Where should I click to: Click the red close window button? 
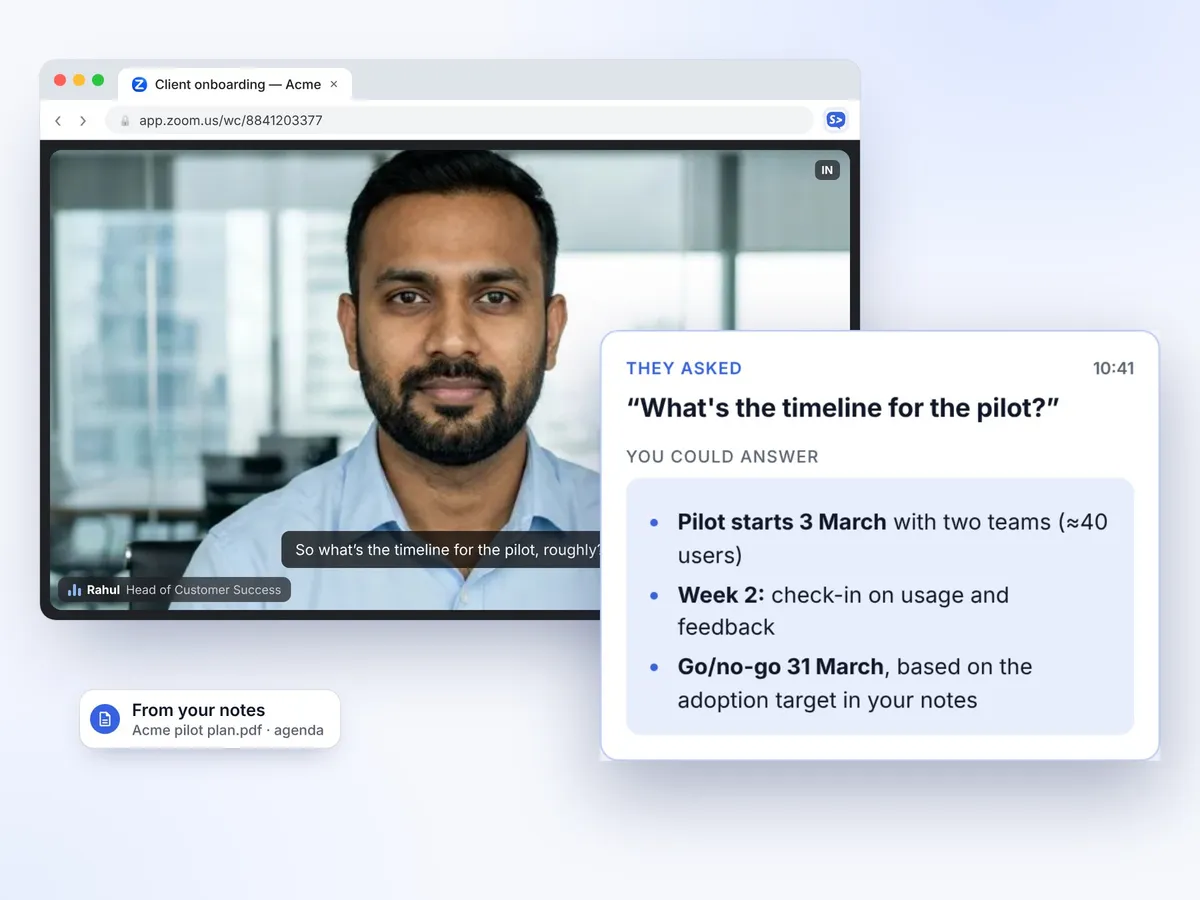[60, 80]
